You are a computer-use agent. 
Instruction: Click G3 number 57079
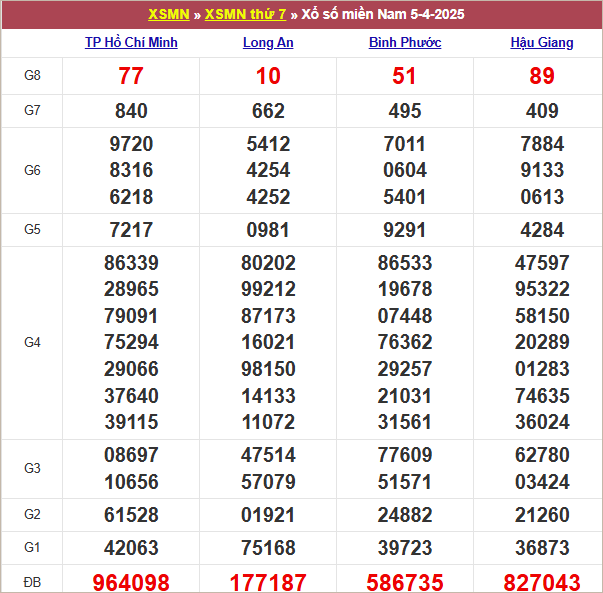coord(268,483)
